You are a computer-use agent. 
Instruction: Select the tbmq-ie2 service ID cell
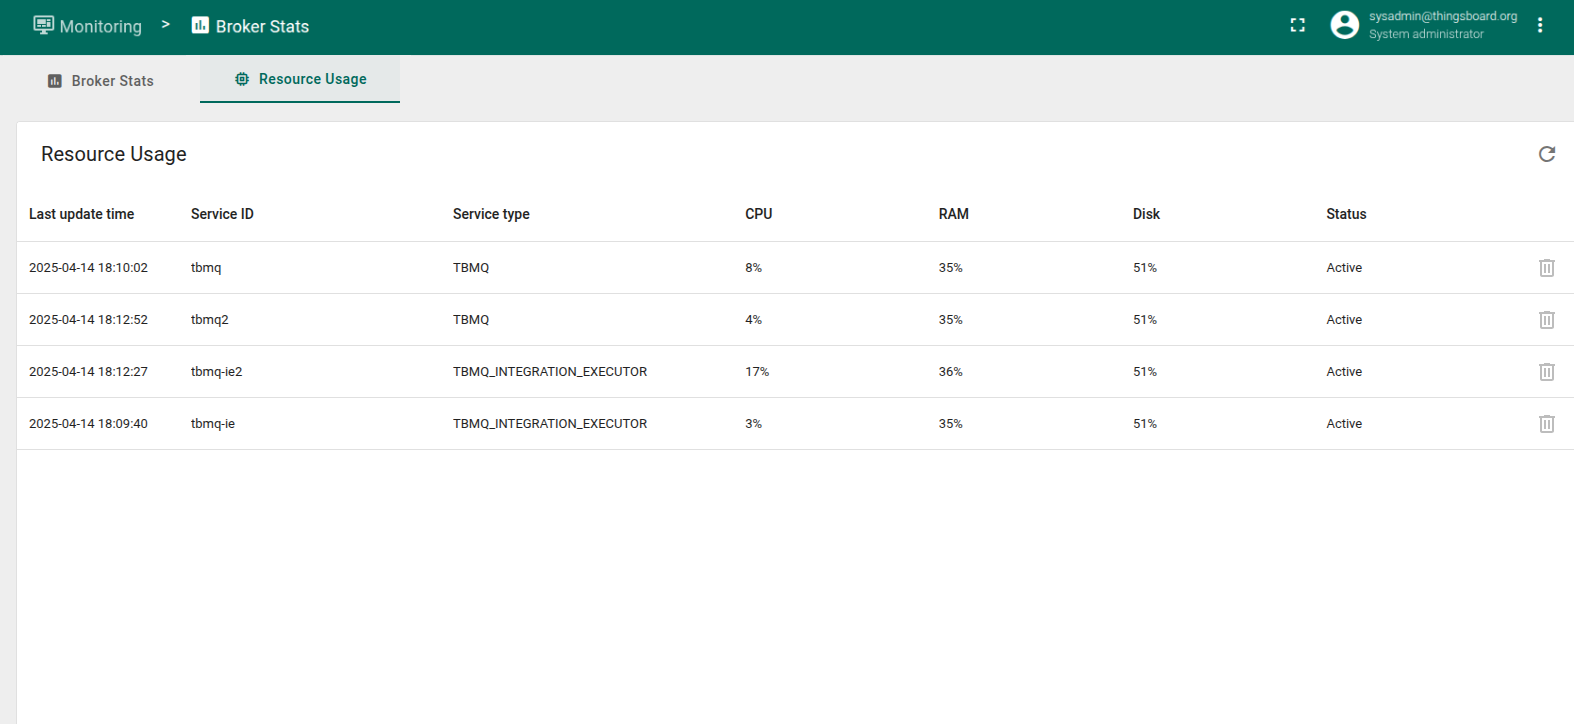coord(216,372)
